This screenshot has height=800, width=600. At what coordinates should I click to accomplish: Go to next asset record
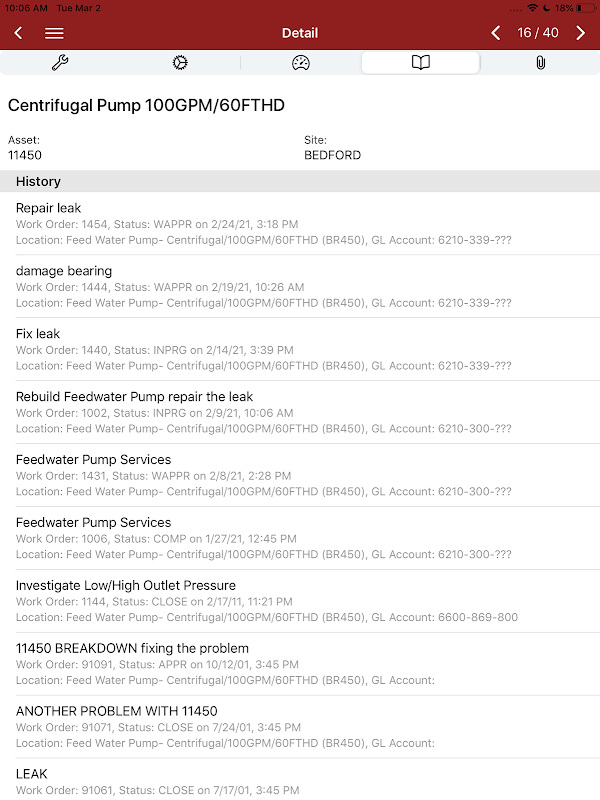tap(581, 33)
